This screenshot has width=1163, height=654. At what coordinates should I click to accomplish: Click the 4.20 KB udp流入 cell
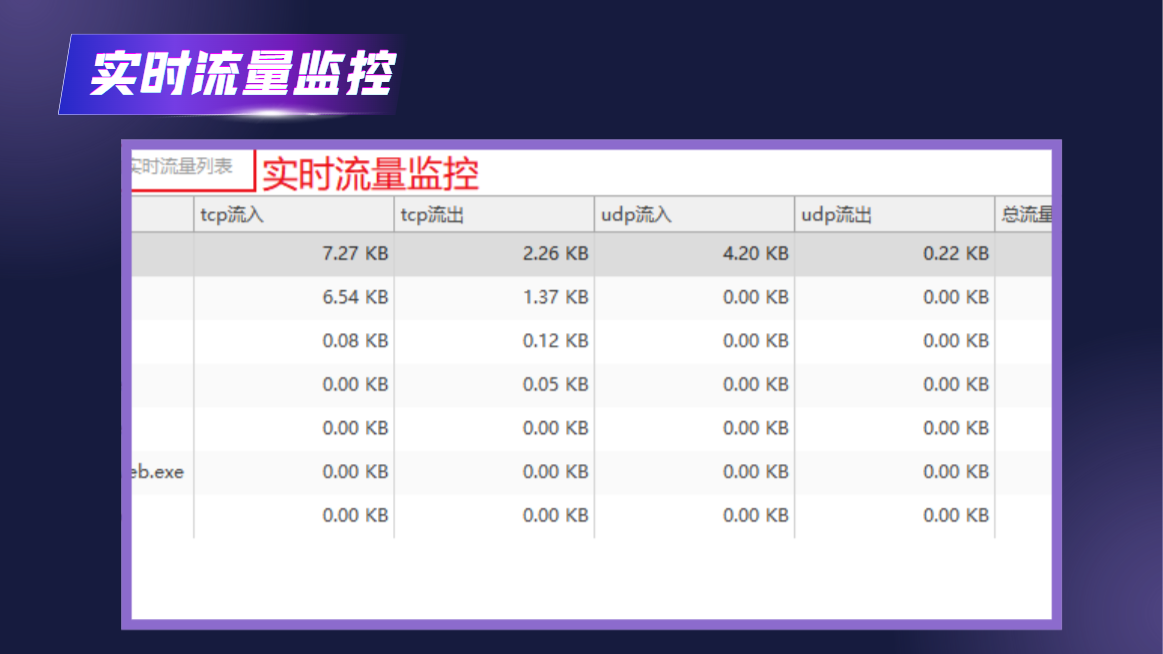pyautogui.click(x=694, y=254)
